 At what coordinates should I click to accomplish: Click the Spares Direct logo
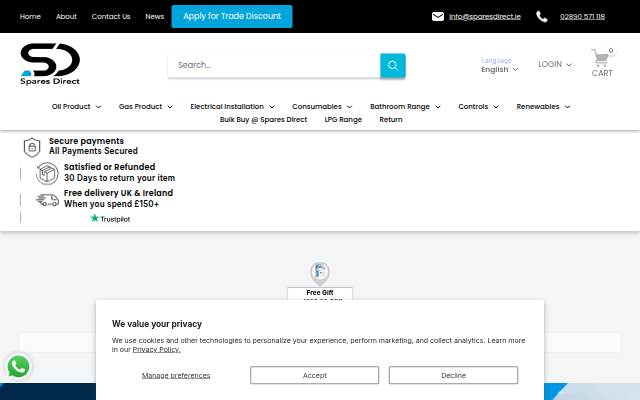point(50,64)
